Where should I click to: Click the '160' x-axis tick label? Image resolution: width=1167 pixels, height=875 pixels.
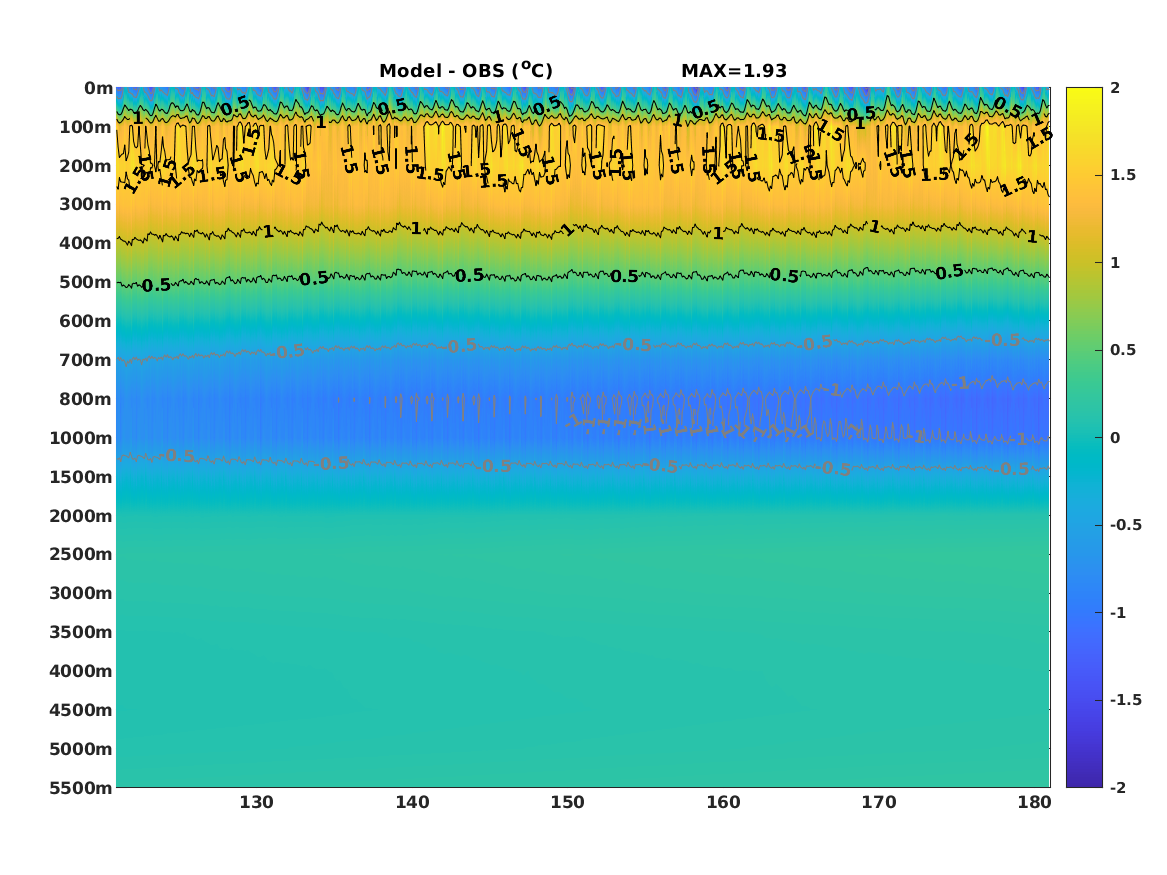(x=723, y=802)
